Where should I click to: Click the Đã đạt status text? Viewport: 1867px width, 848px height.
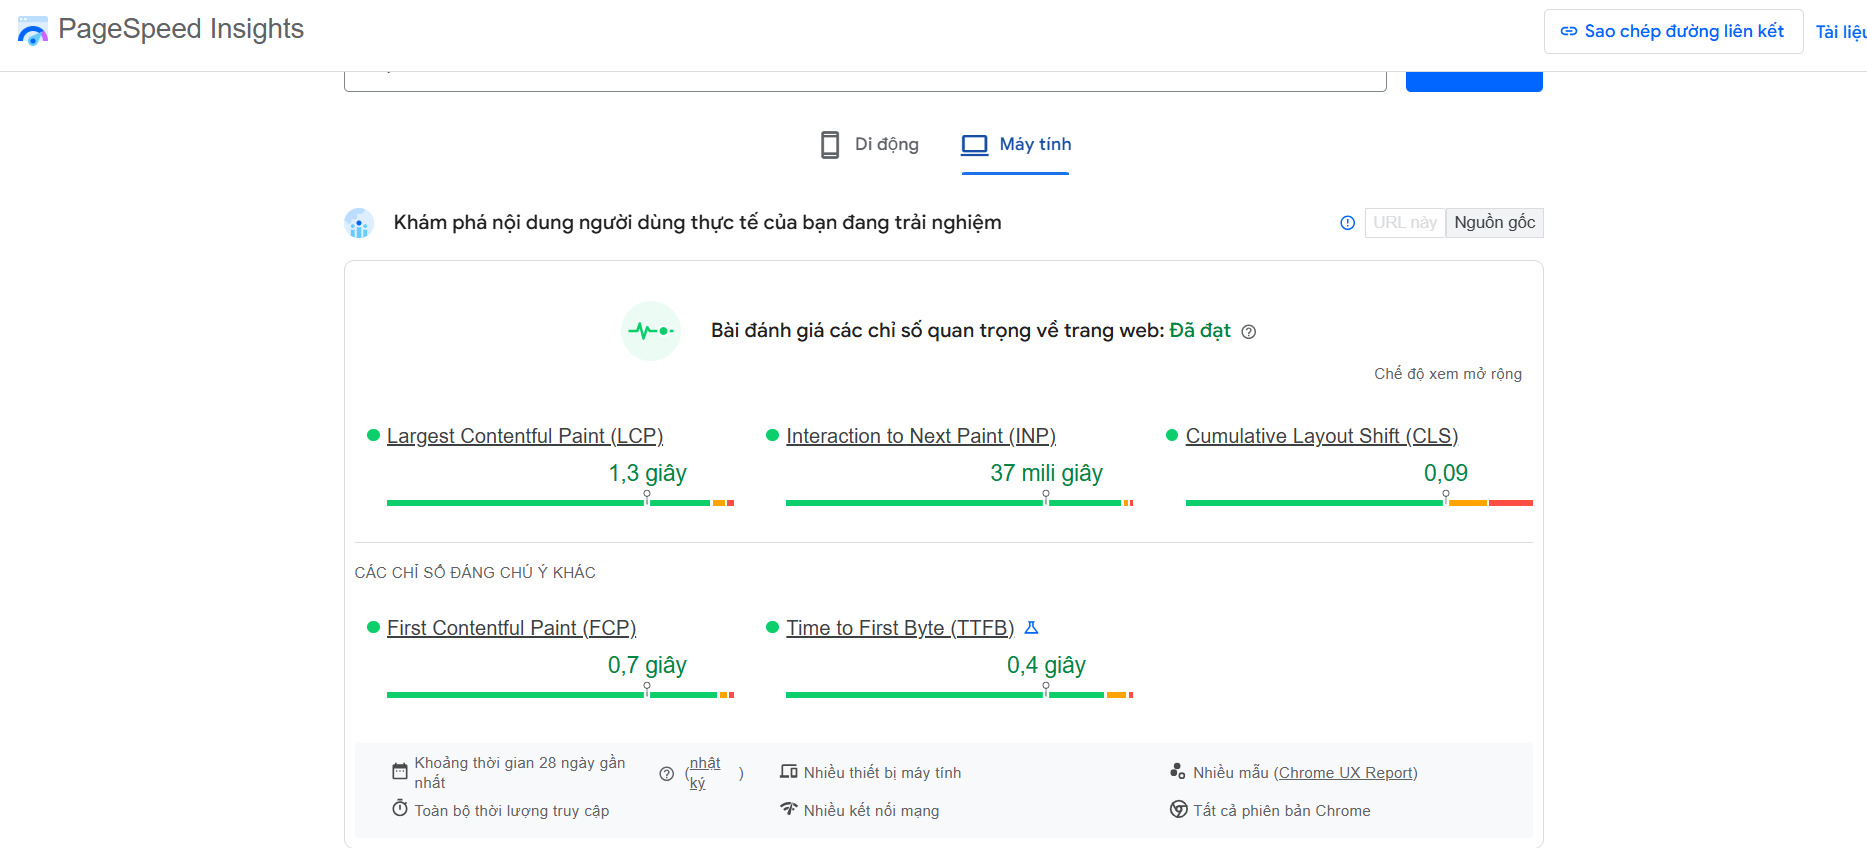(x=1200, y=331)
